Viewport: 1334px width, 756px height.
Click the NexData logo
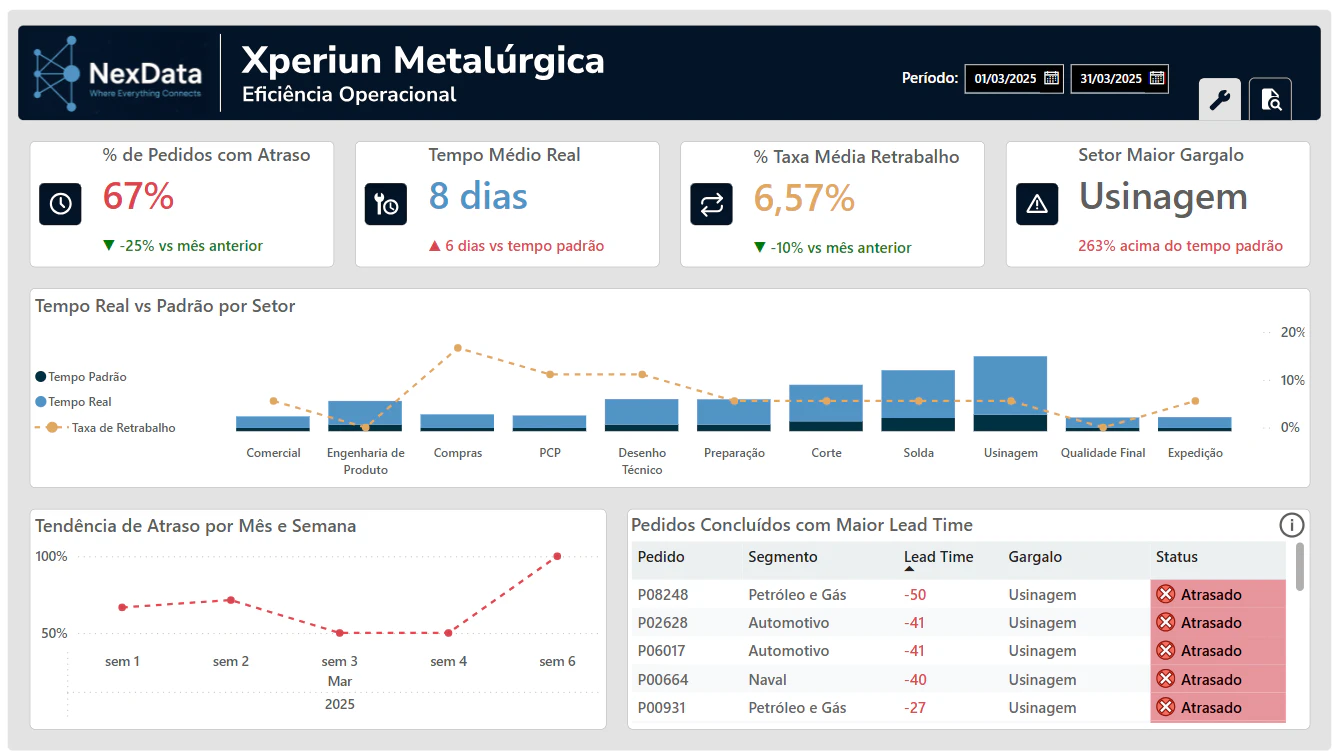pyautogui.click(x=117, y=72)
